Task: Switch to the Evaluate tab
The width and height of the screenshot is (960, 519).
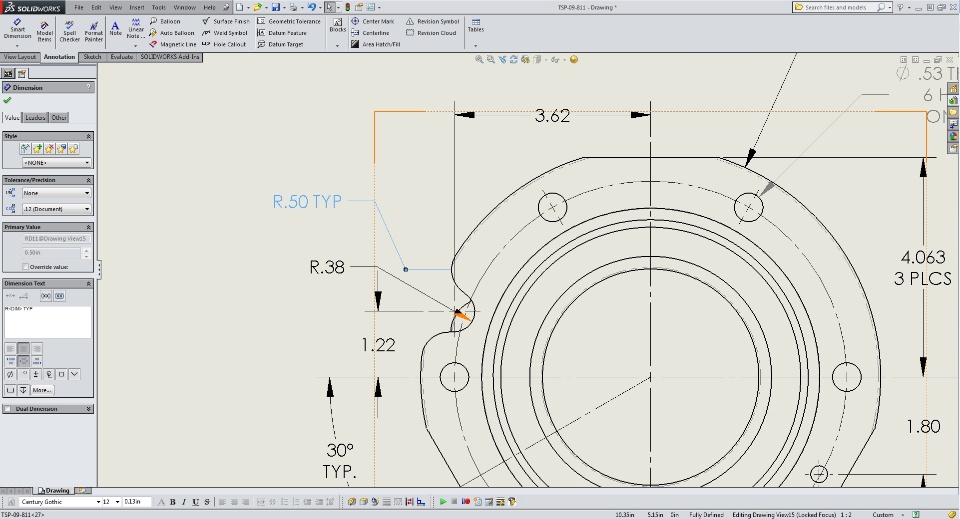Action: click(121, 57)
